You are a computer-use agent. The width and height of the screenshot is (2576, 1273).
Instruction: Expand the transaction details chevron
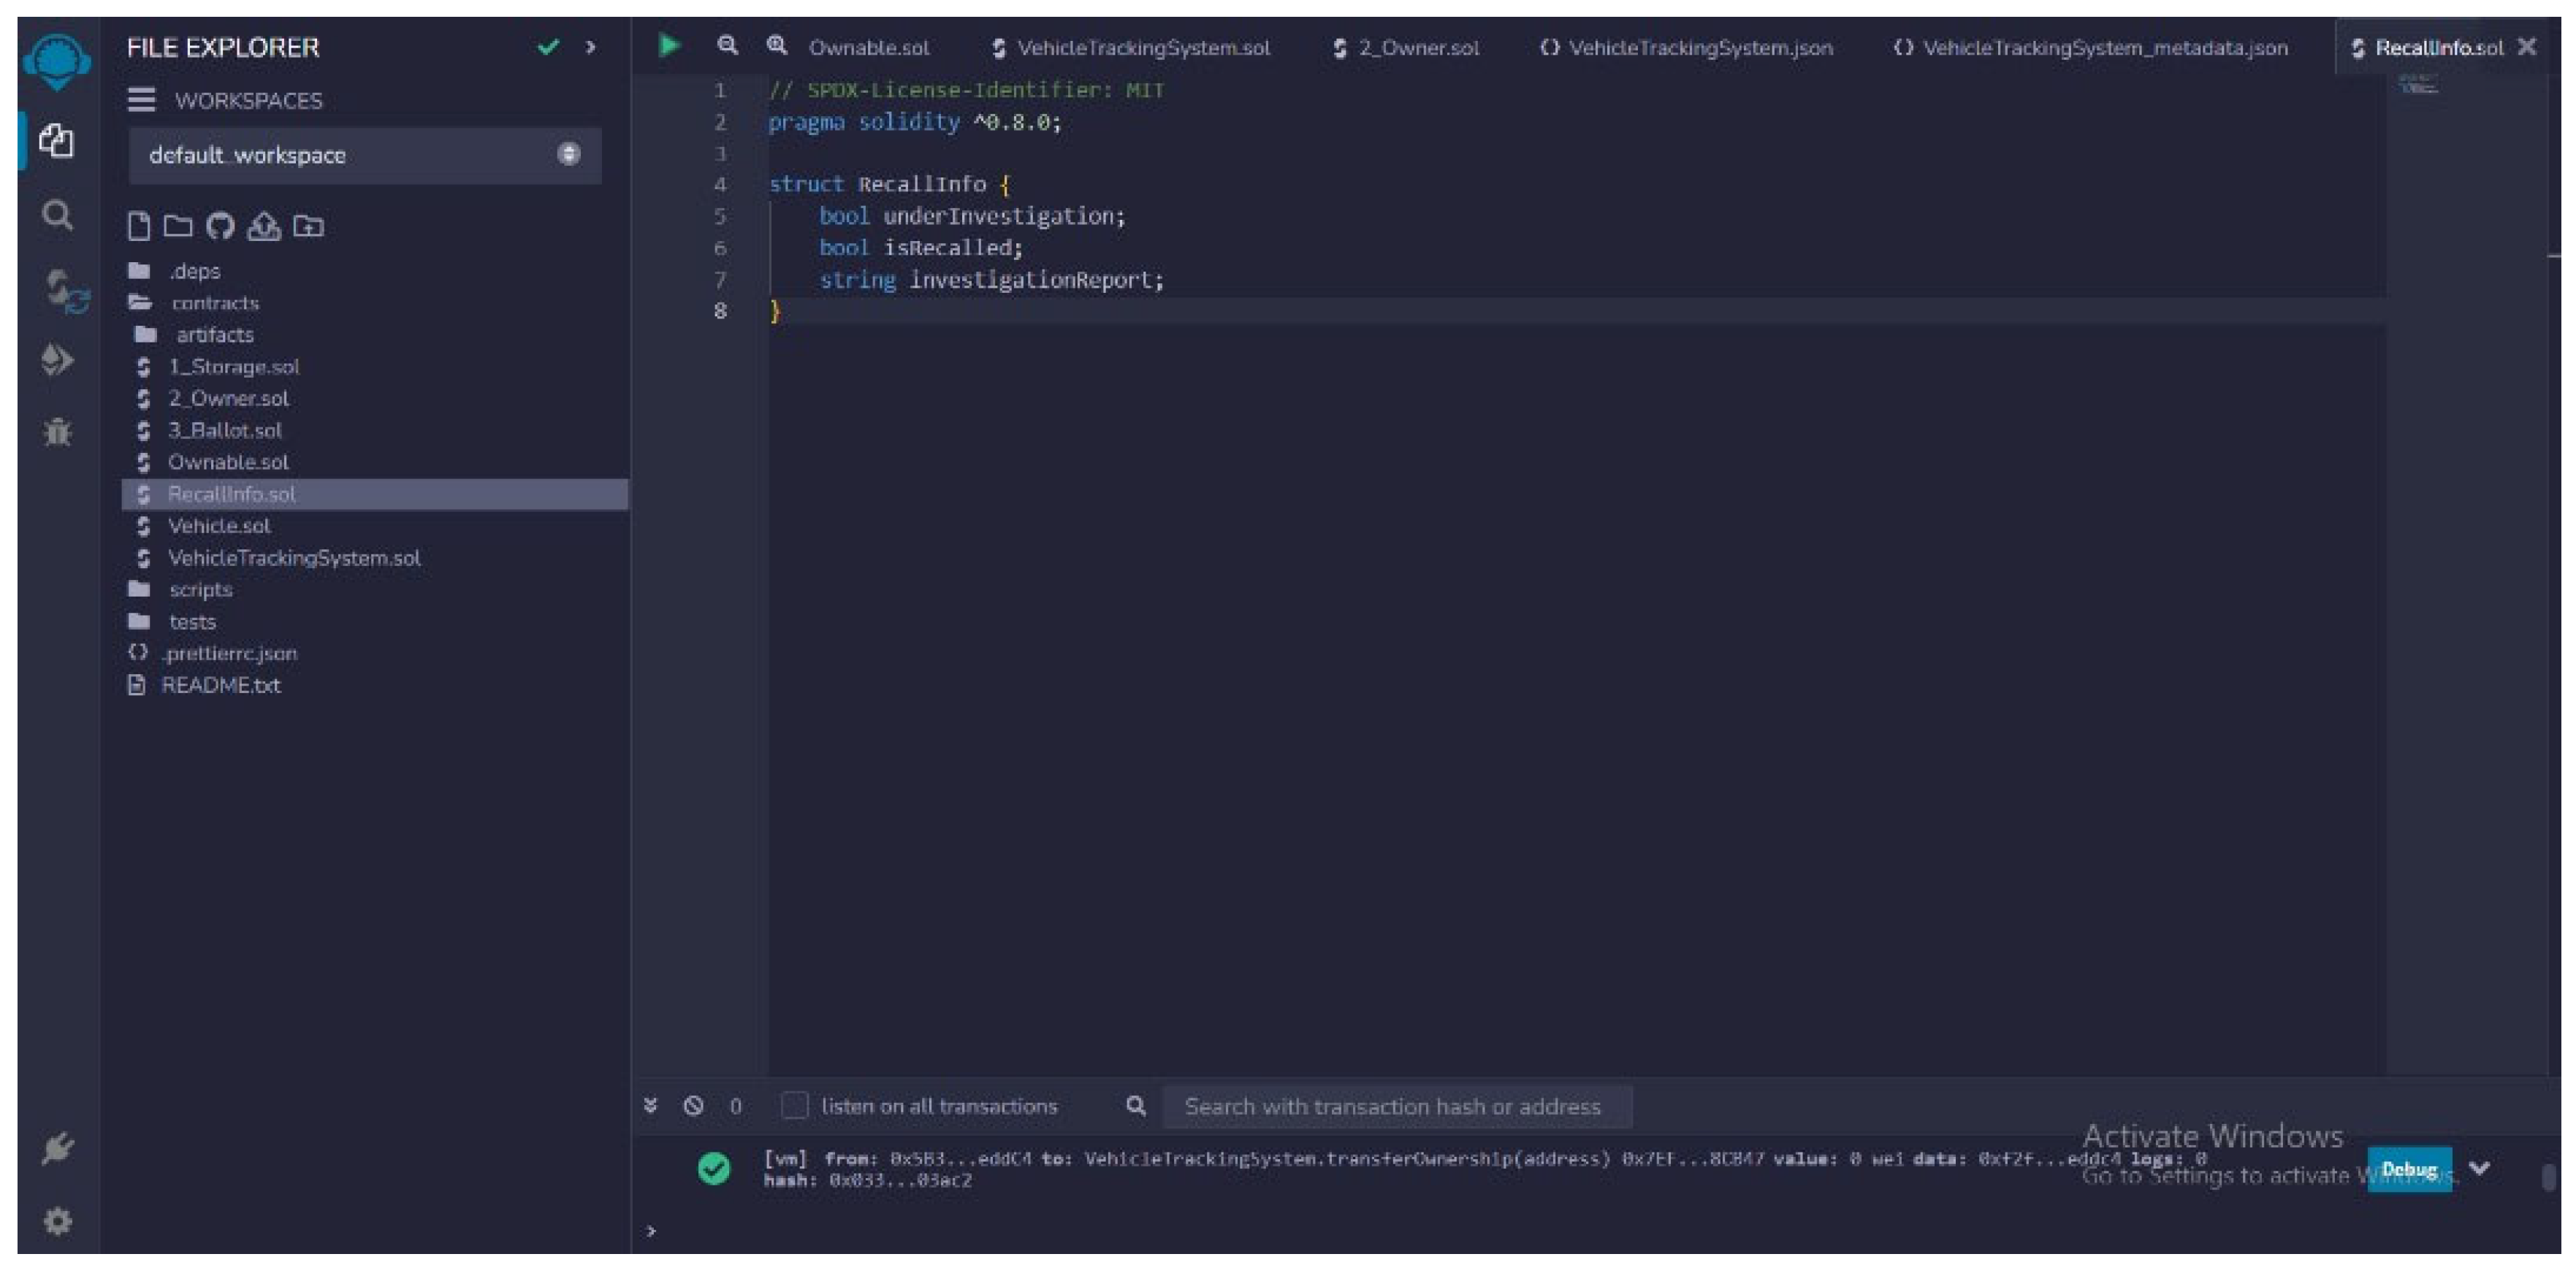point(2479,1168)
